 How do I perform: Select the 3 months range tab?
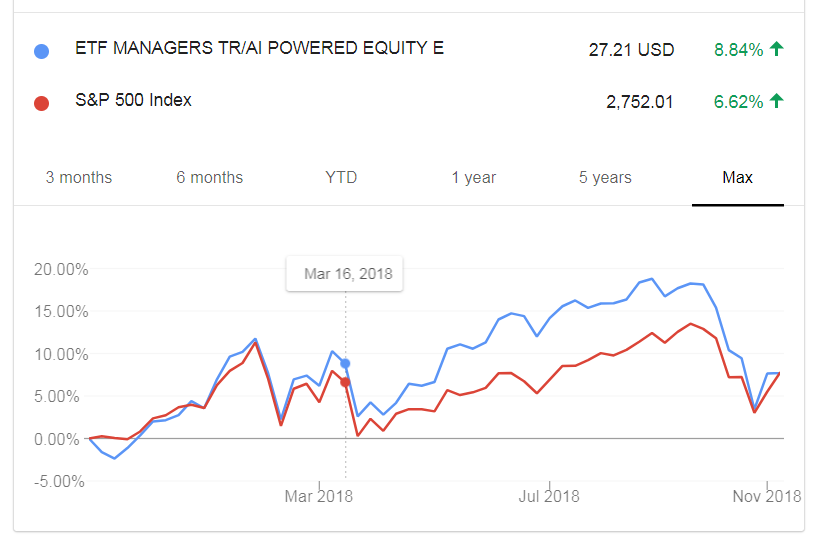(x=79, y=177)
